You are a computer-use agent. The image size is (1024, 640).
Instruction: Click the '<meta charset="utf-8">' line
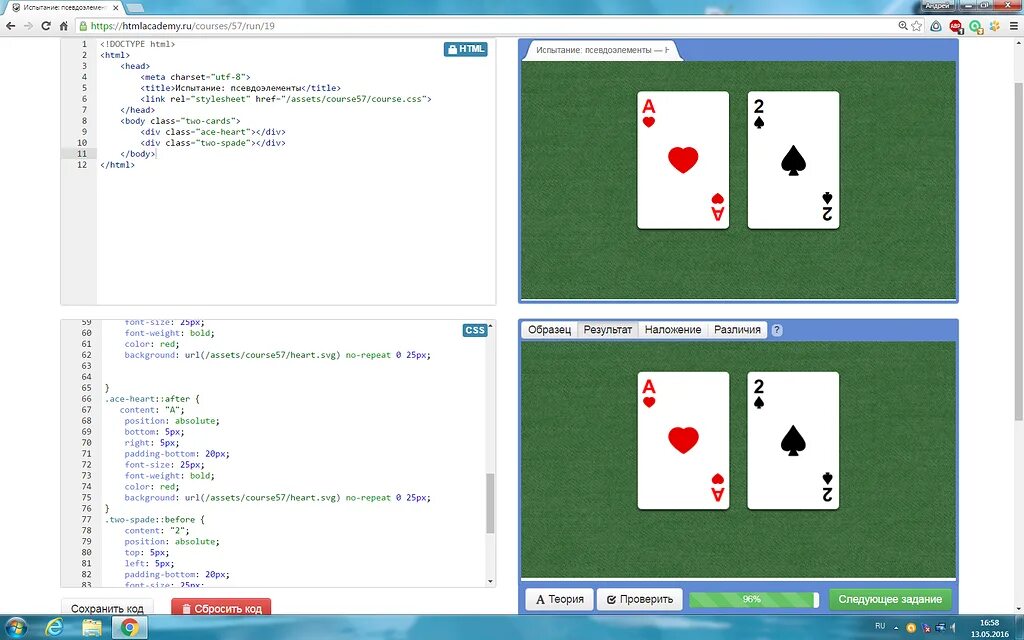click(x=195, y=77)
